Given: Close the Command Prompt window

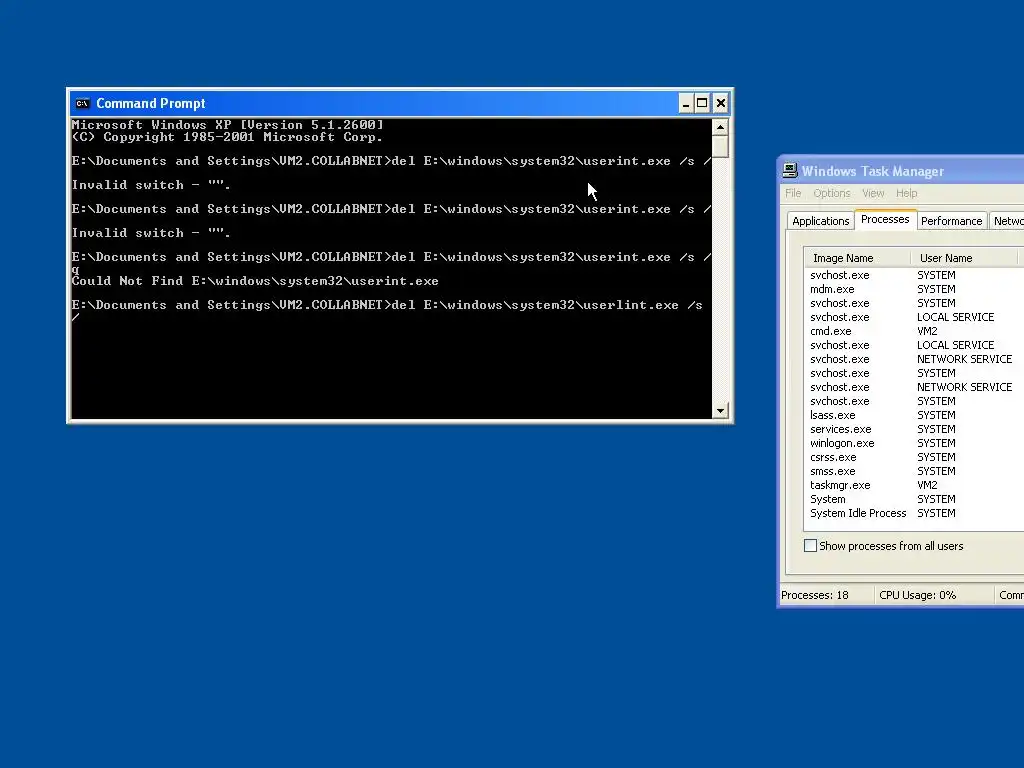Looking at the screenshot, I should click(x=720, y=103).
